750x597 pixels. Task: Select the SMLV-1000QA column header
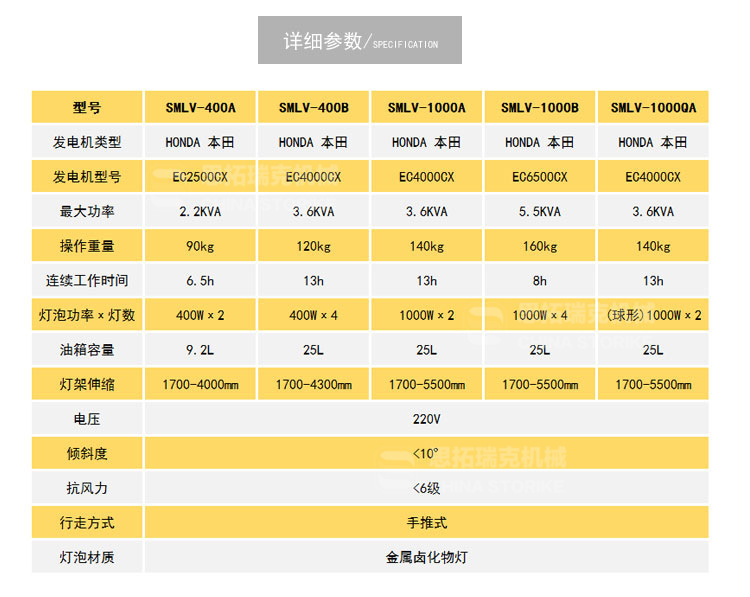click(x=653, y=108)
